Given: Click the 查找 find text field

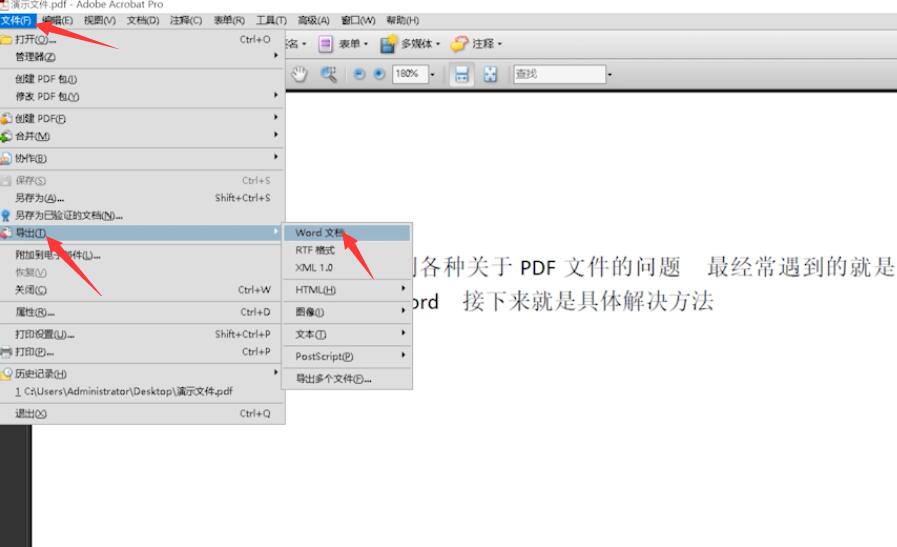Looking at the screenshot, I should pyautogui.click(x=559, y=74).
